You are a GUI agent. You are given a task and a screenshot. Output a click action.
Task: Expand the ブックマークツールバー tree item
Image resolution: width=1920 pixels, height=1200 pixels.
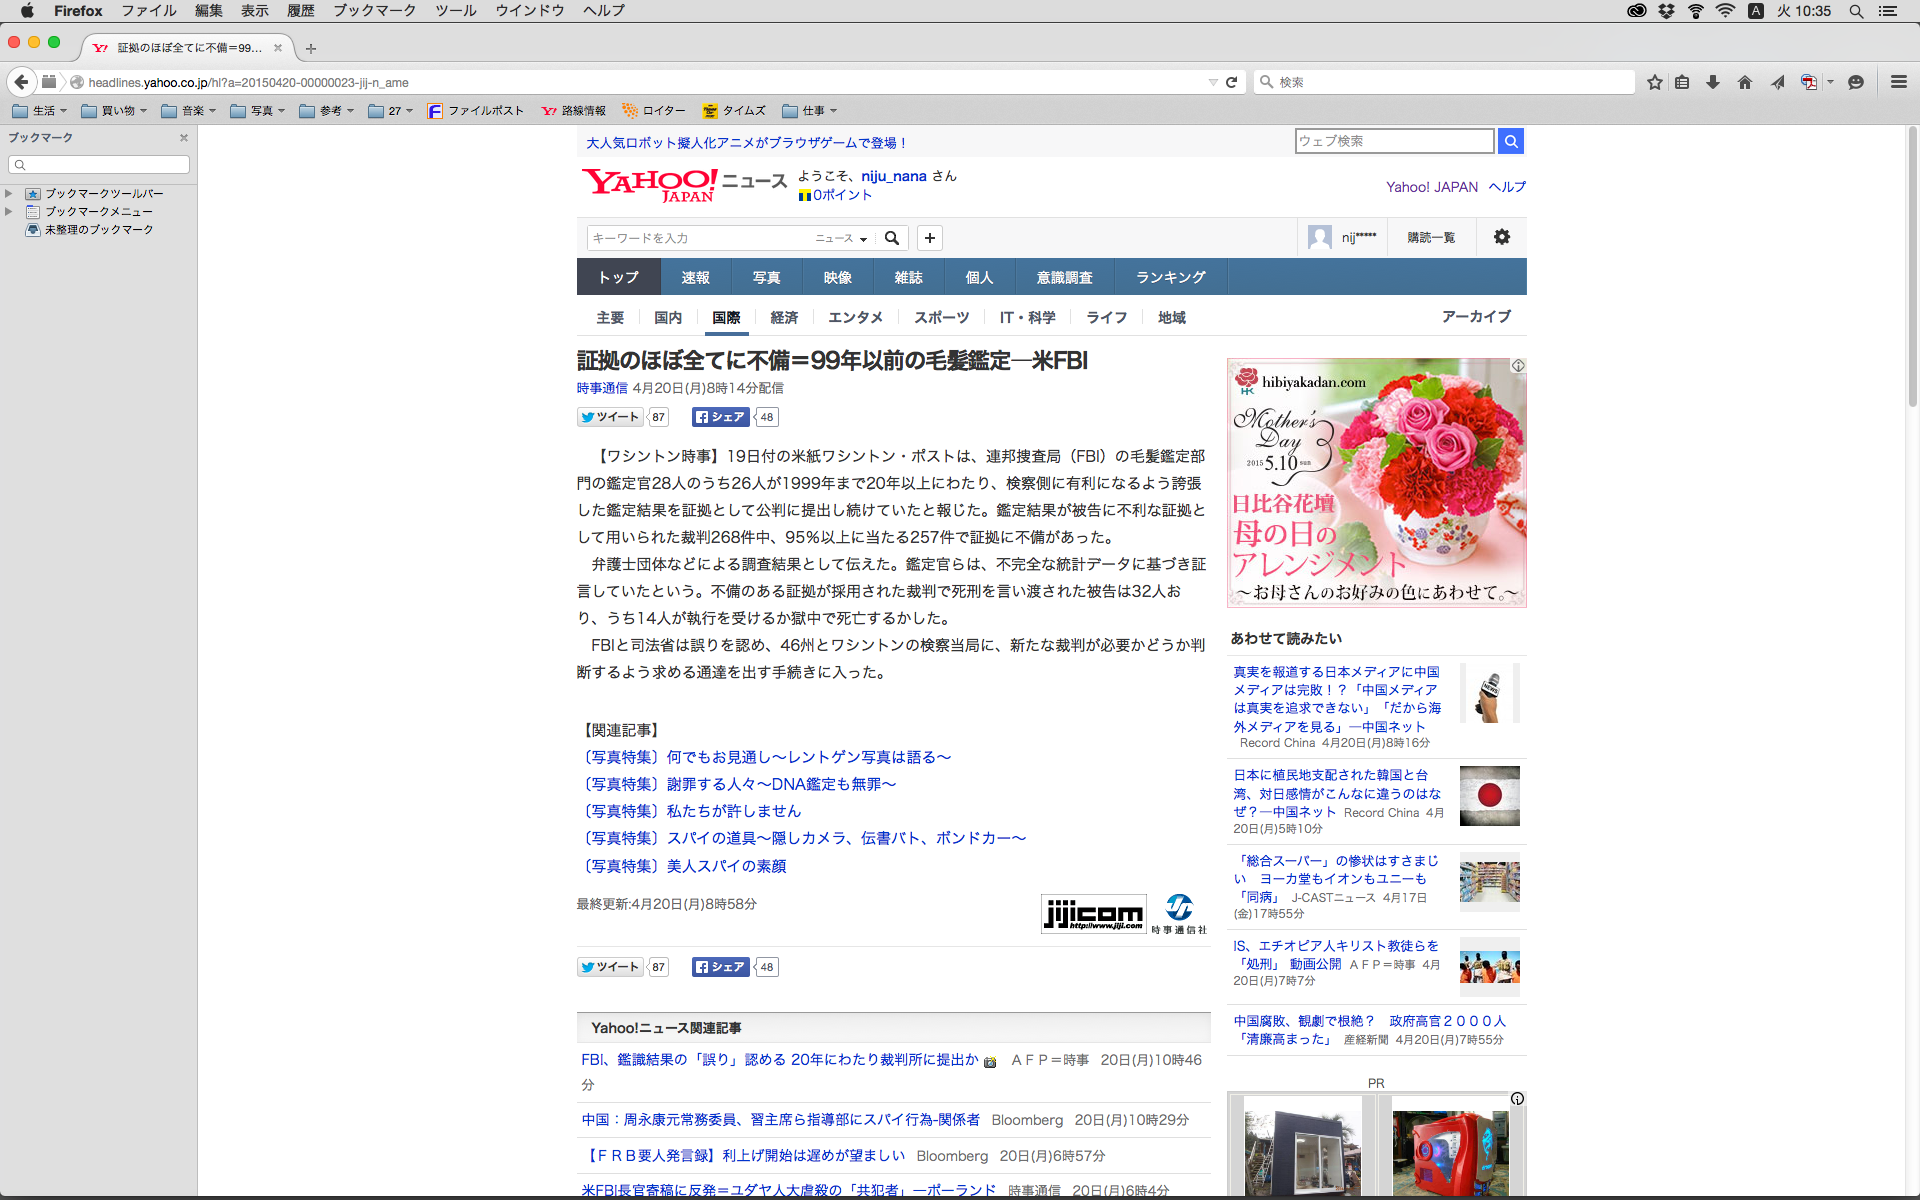coord(9,193)
